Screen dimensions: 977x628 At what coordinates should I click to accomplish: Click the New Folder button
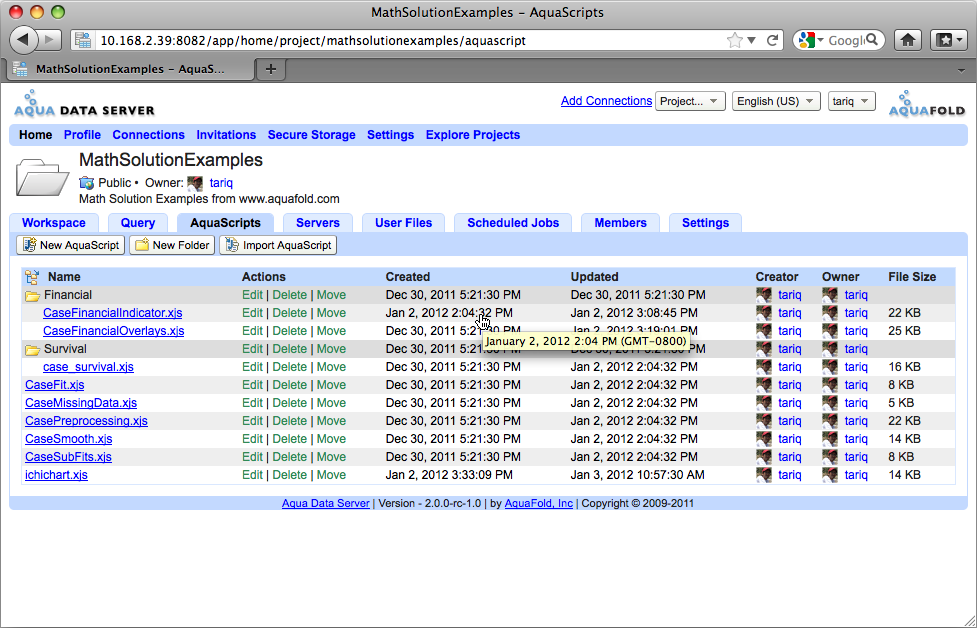pyautogui.click(x=172, y=245)
